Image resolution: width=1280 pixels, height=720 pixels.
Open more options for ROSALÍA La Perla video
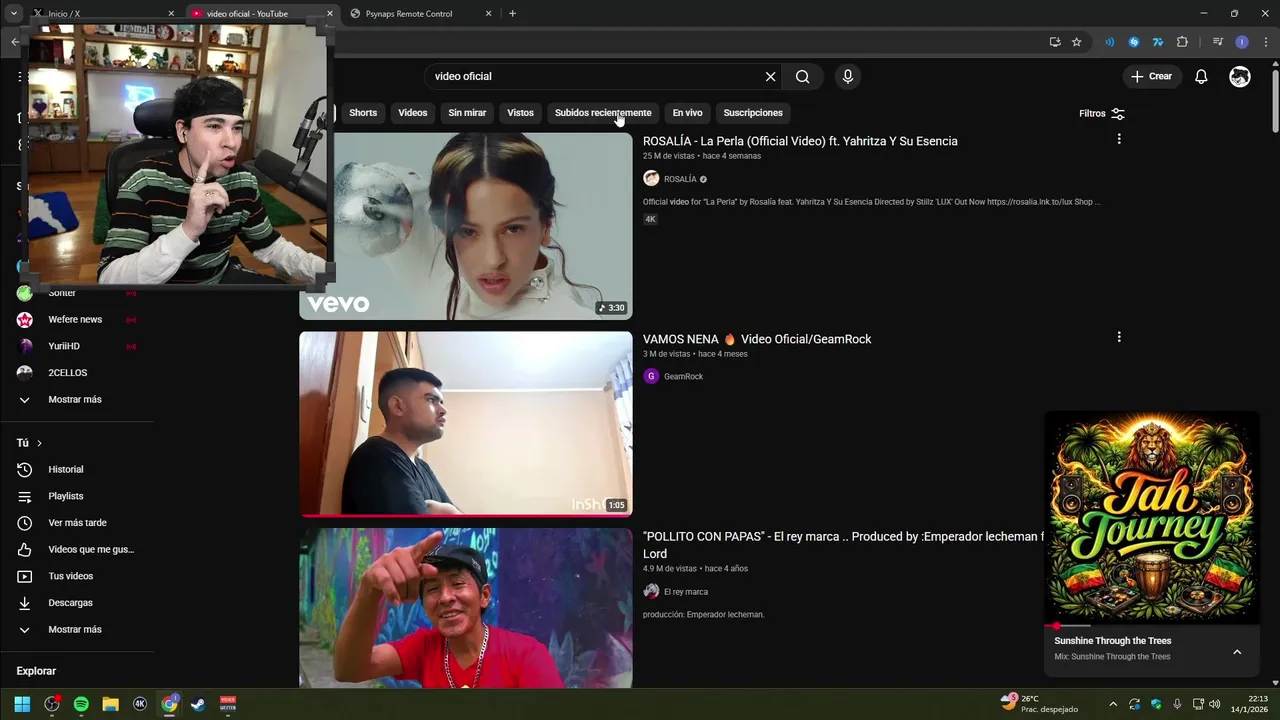click(1119, 139)
